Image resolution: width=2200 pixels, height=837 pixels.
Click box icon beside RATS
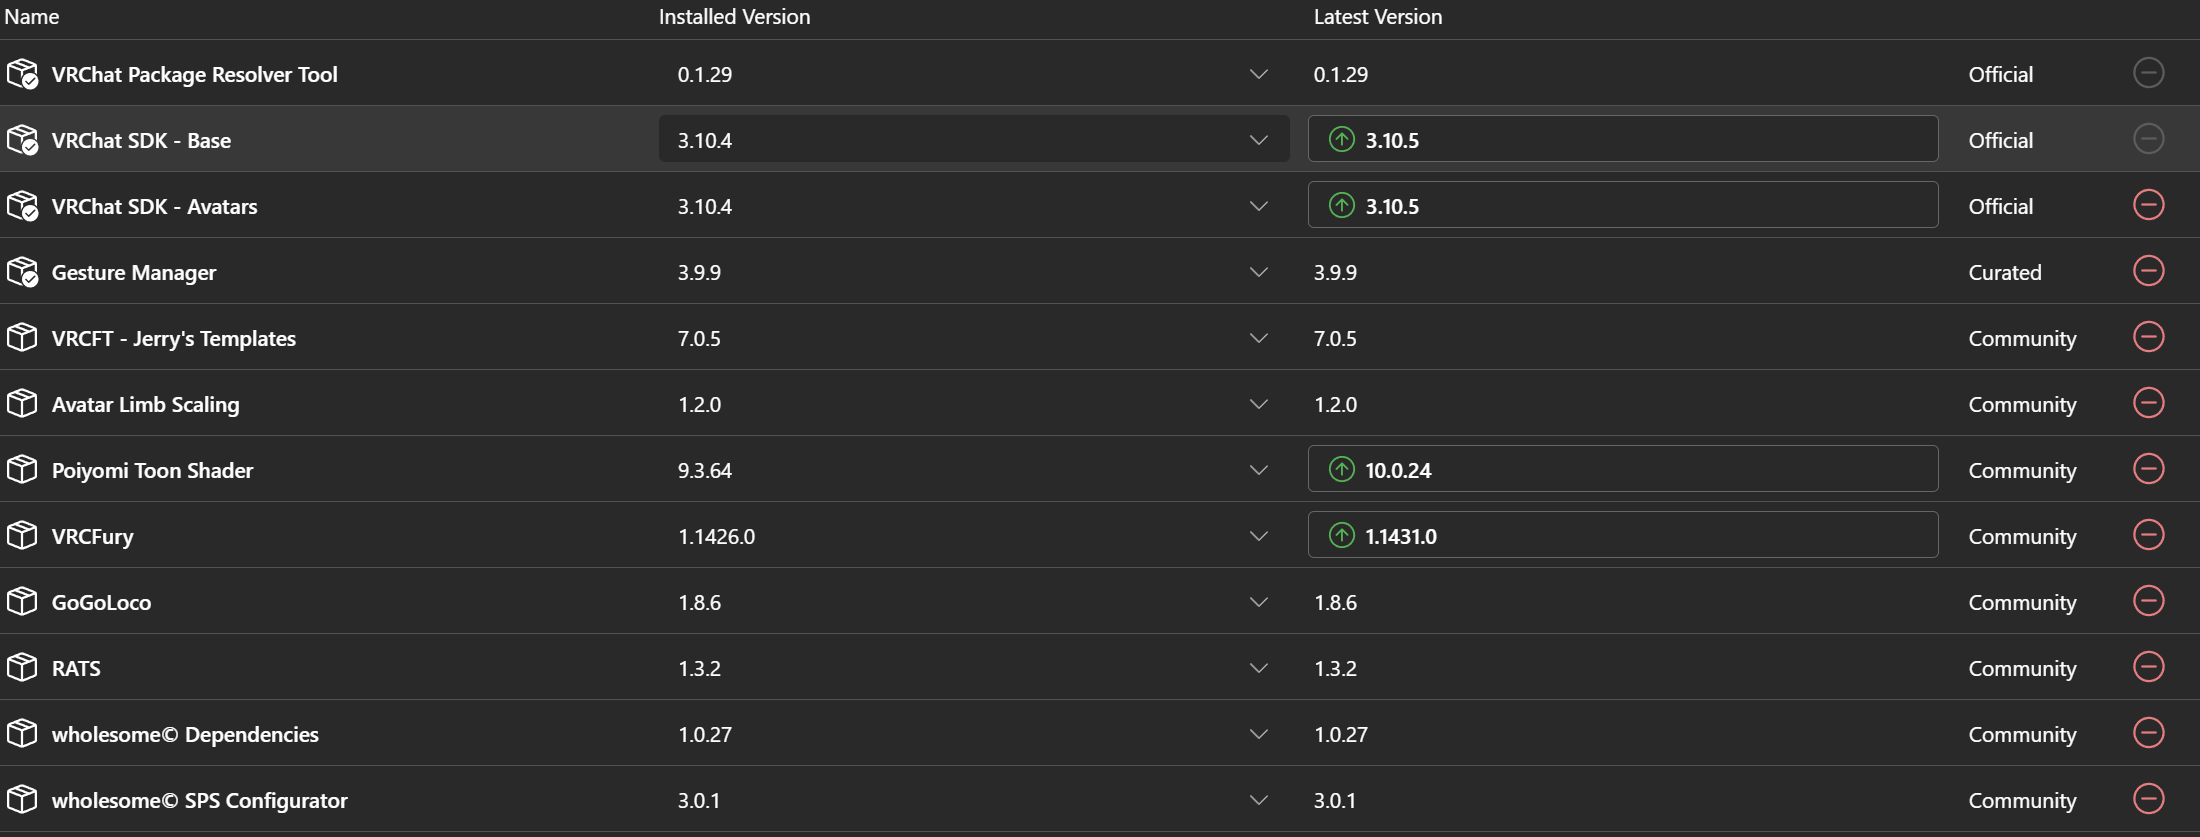(22, 668)
